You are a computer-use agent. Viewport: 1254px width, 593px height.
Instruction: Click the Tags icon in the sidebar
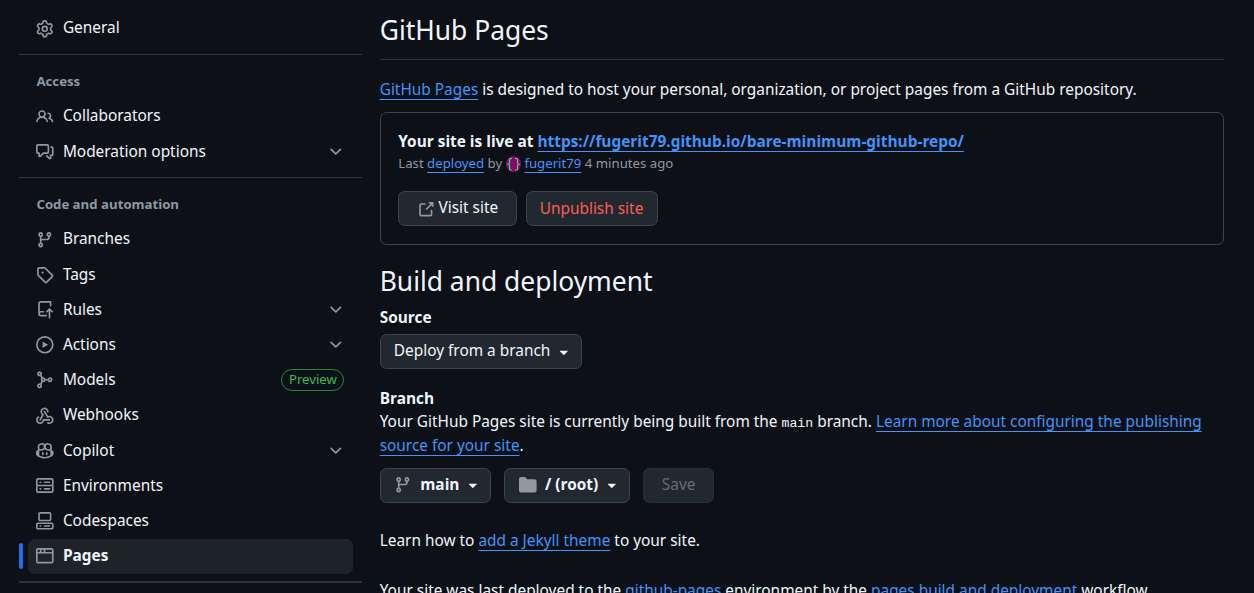(x=44, y=273)
